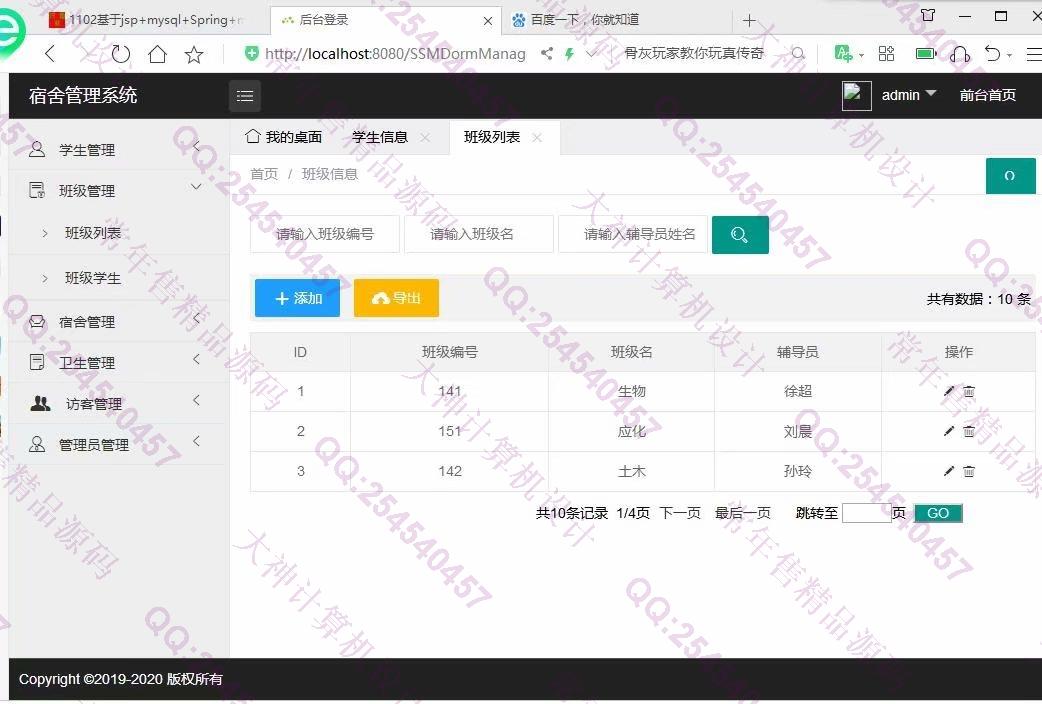Click the headphones icon in browser toolbar
1042x704 pixels.
click(960, 54)
